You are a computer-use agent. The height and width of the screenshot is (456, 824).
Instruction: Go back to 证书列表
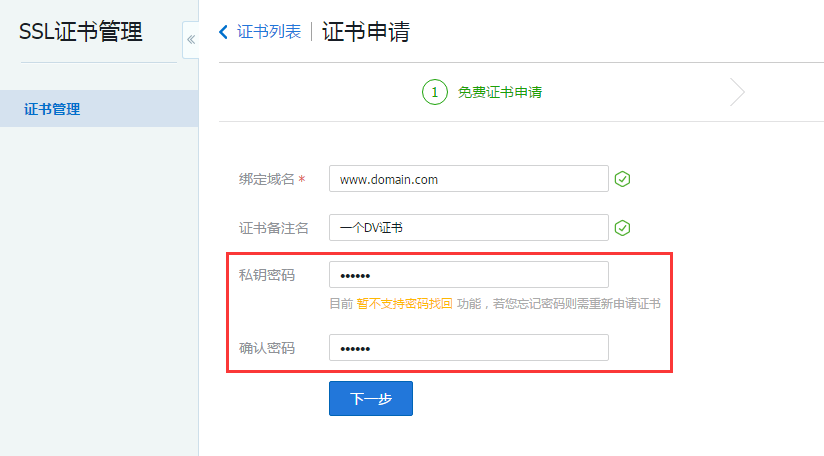pyautogui.click(x=268, y=32)
